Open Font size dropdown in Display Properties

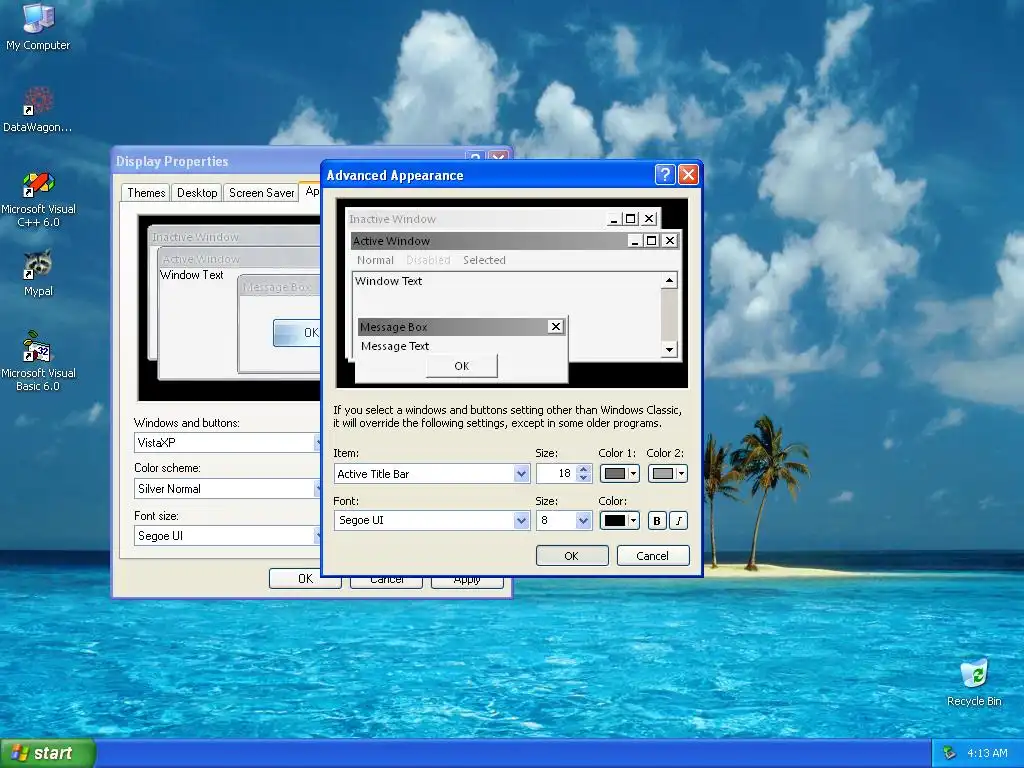click(227, 536)
